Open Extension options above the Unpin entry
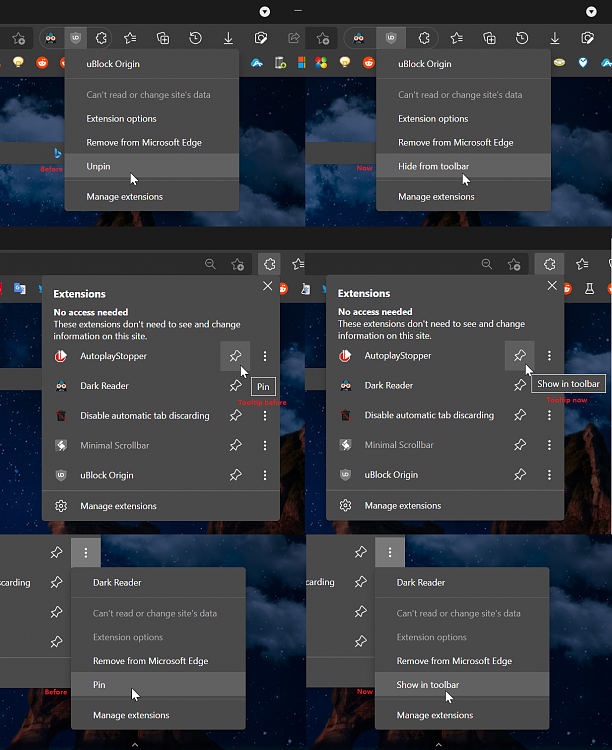The image size is (612, 750). pos(151,119)
